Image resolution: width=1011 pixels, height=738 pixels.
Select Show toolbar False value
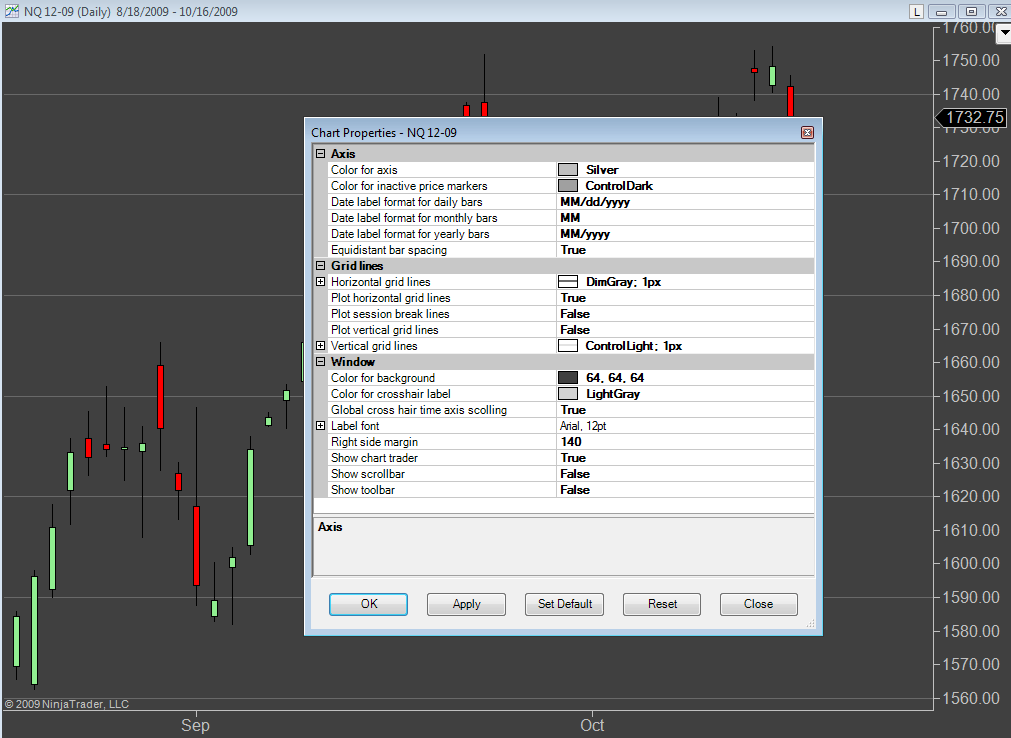click(x=685, y=490)
